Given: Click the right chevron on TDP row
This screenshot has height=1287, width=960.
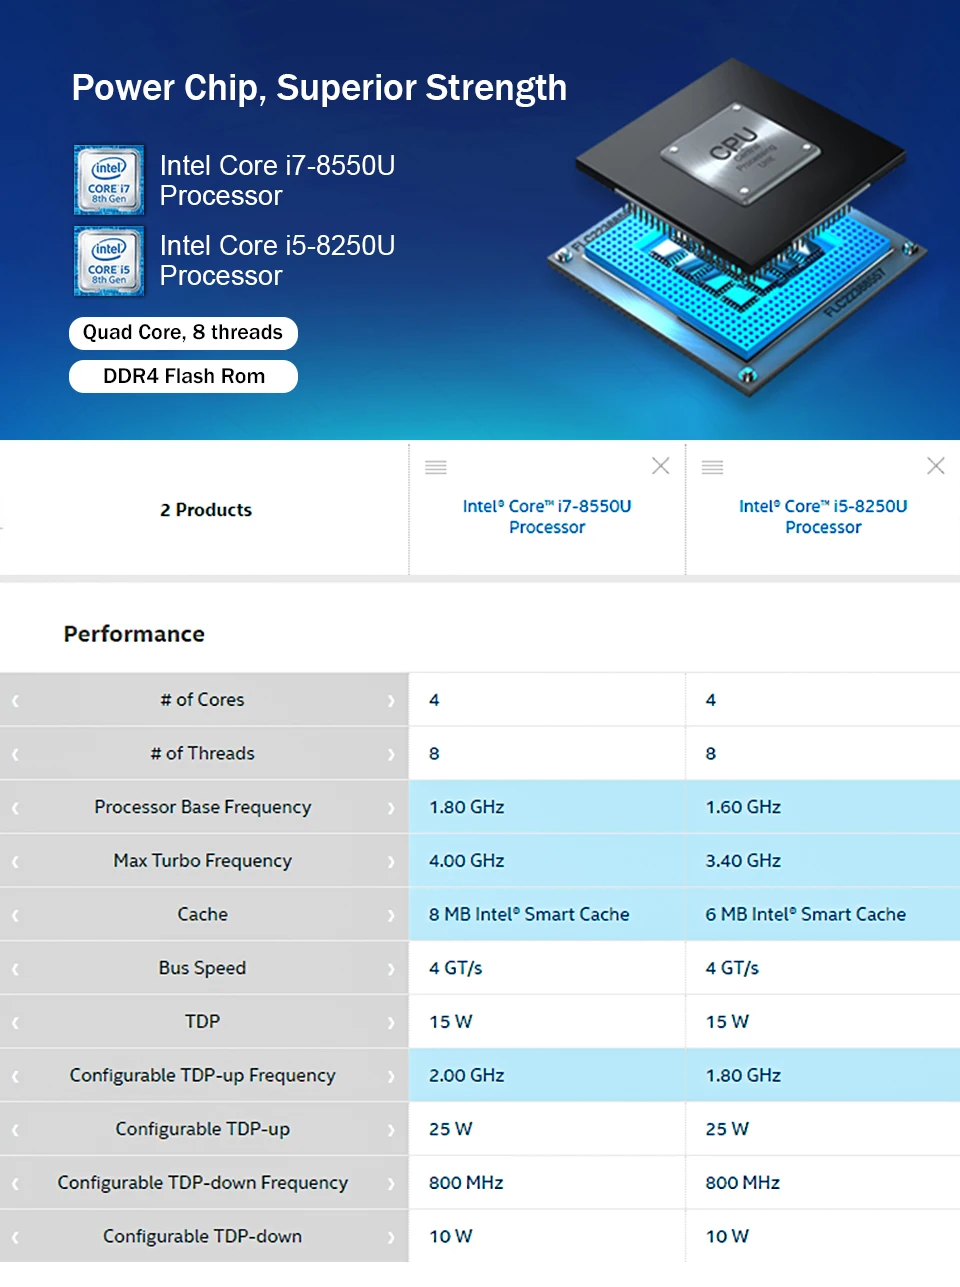Looking at the screenshot, I should [x=391, y=1023].
